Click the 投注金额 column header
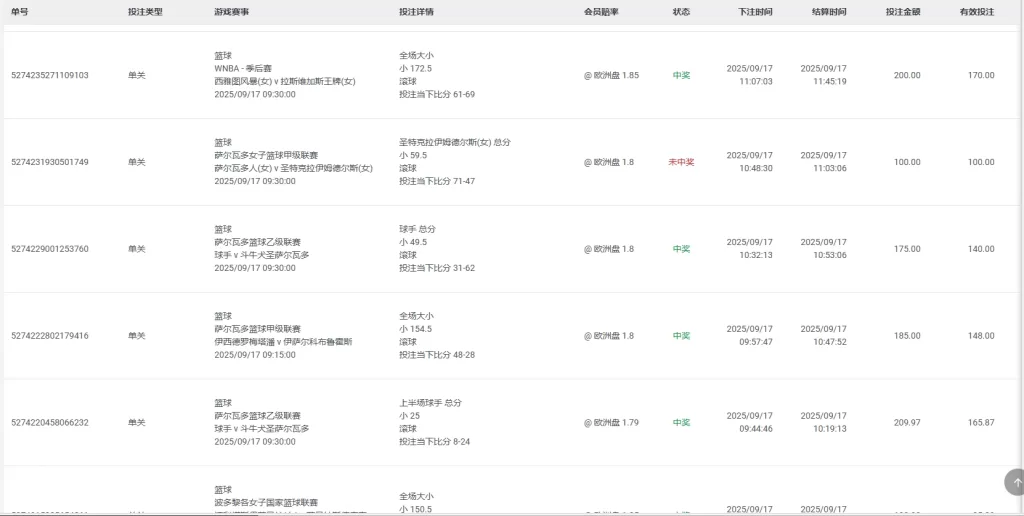This screenshot has width=1024, height=516. (x=903, y=12)
